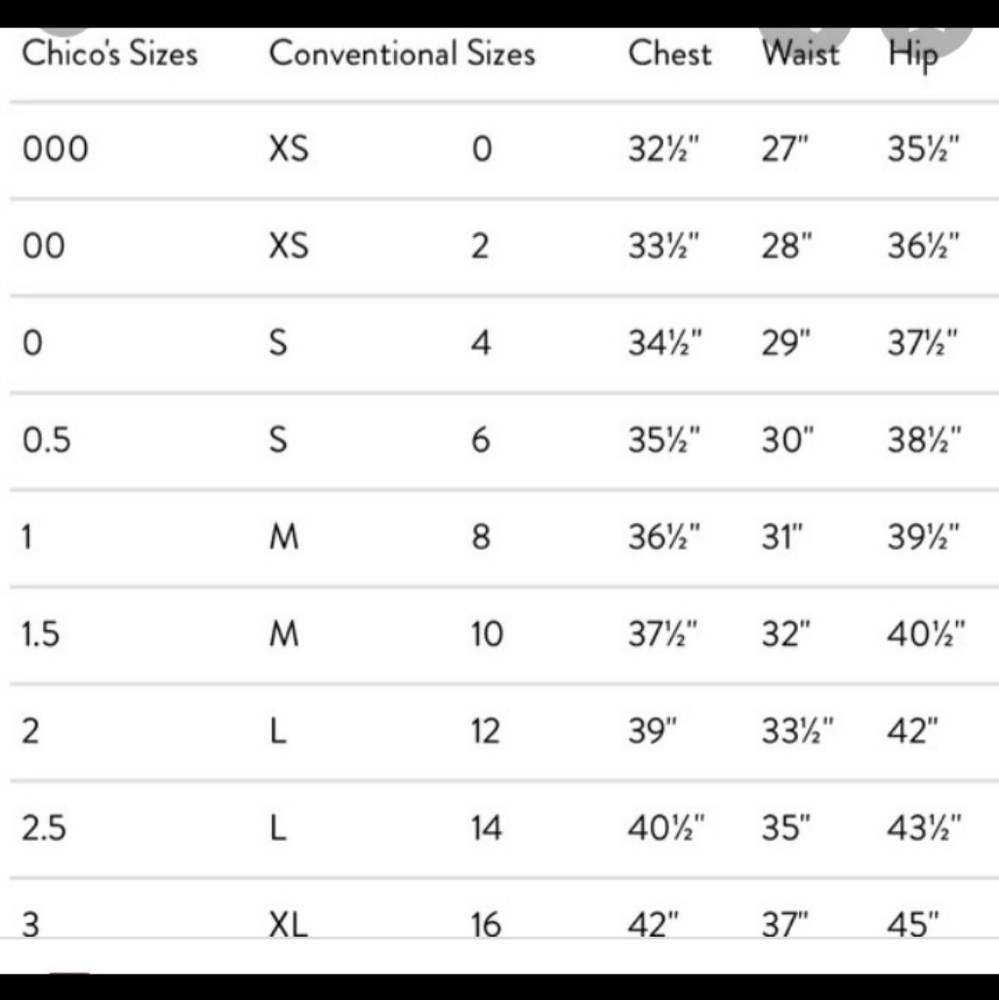The height and width of the screenshot is (1000, 999).
Task: Select Chico's size 1.5 cell
Action: (42, 634)
